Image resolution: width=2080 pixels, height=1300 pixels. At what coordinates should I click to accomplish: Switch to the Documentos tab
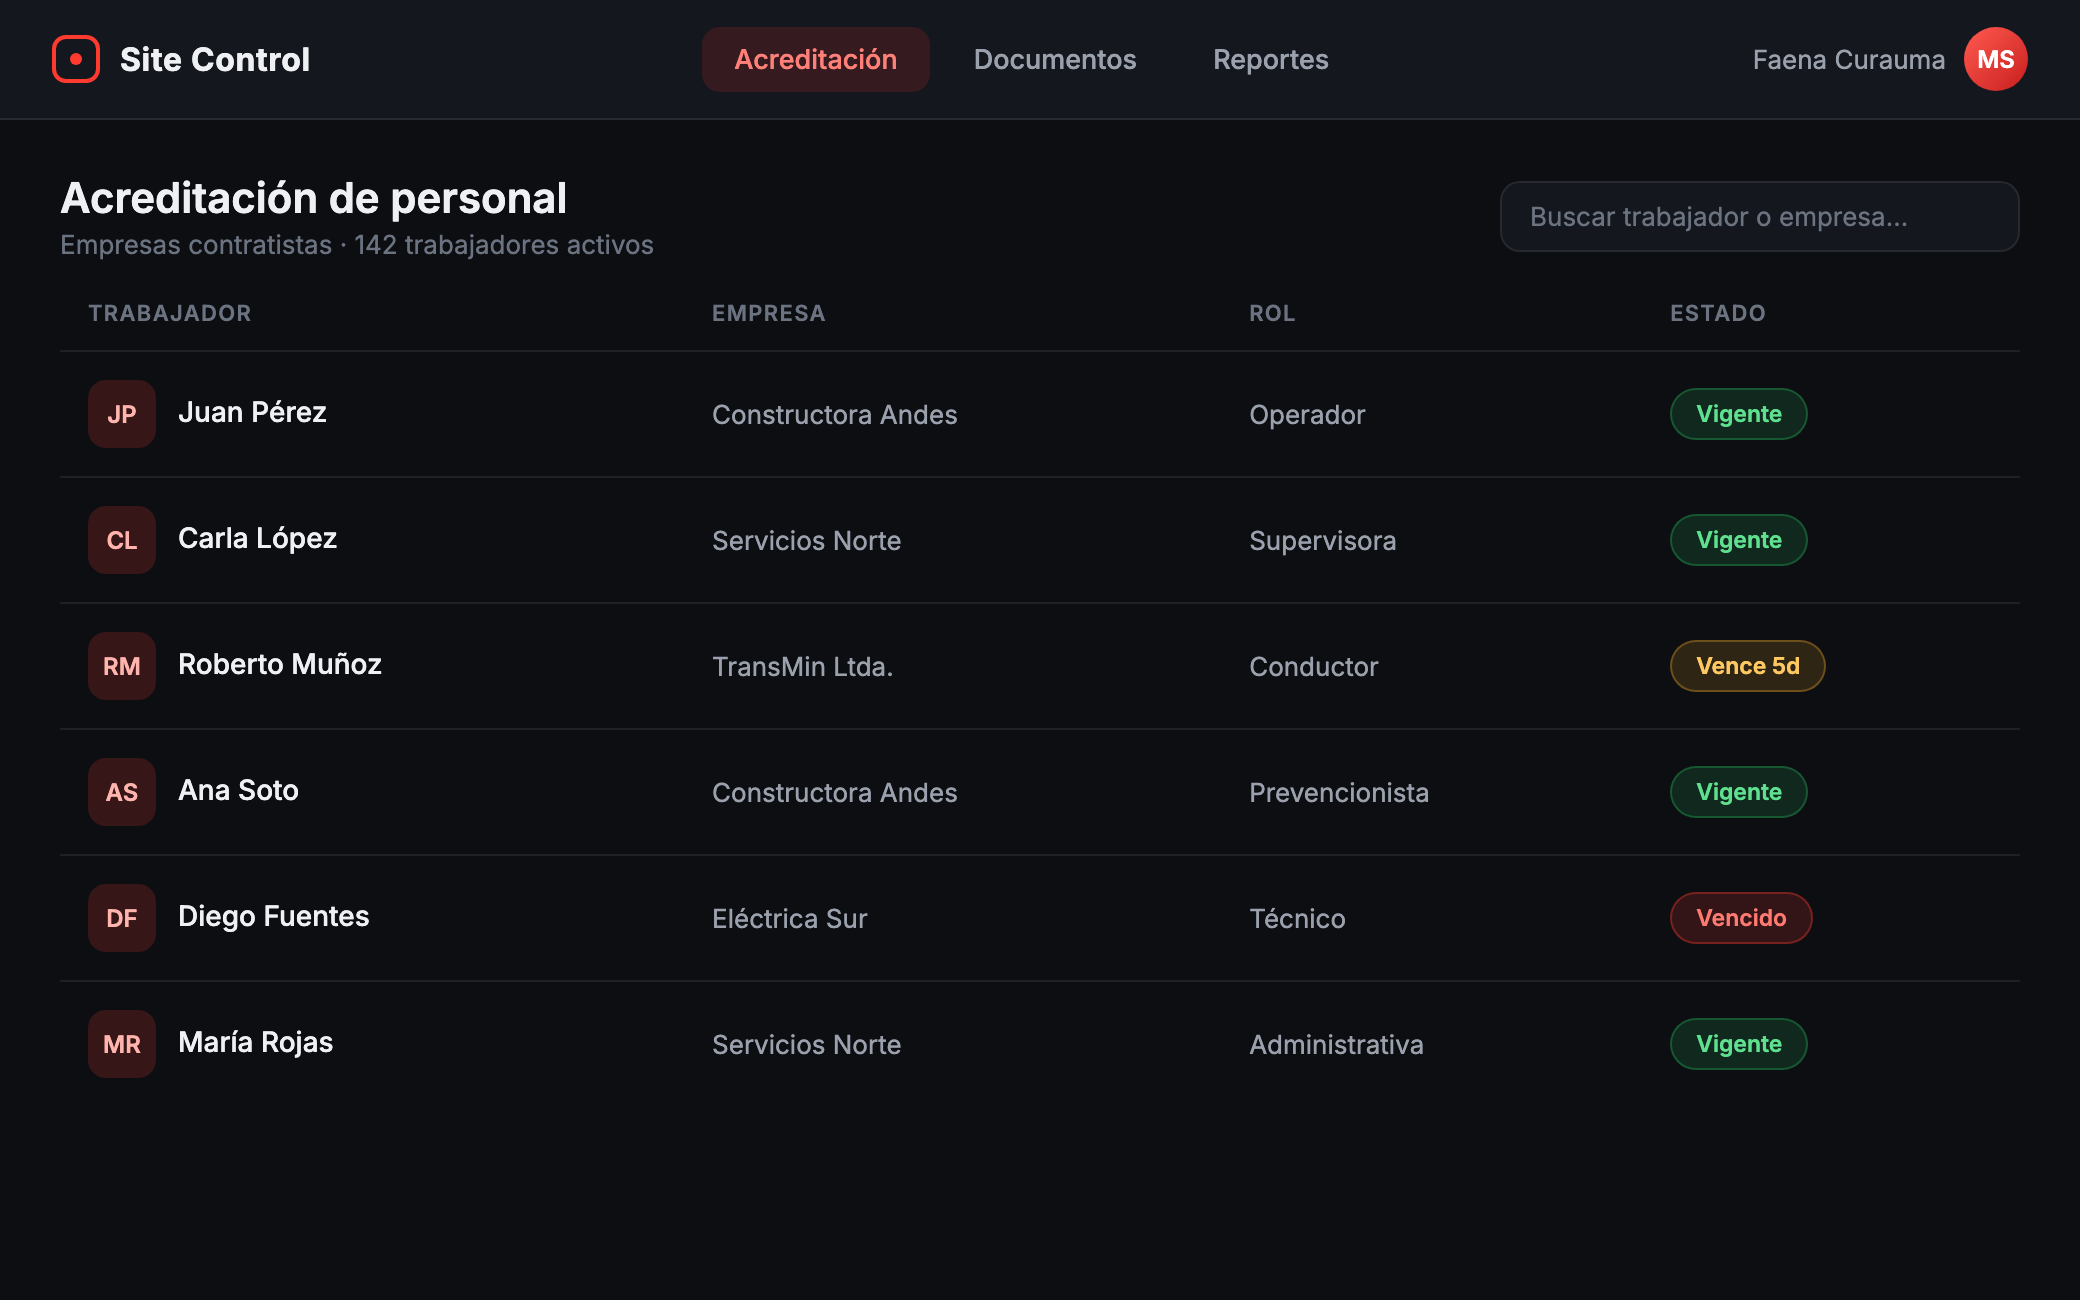coord(1055,59)
